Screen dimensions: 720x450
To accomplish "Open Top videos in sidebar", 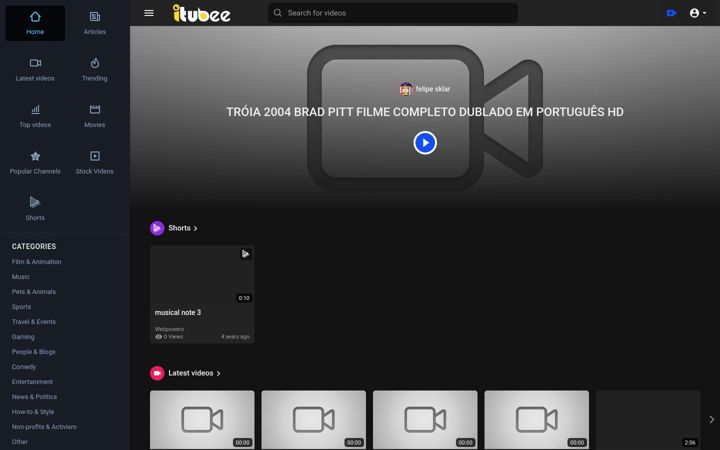I will [x=35, y=116].
